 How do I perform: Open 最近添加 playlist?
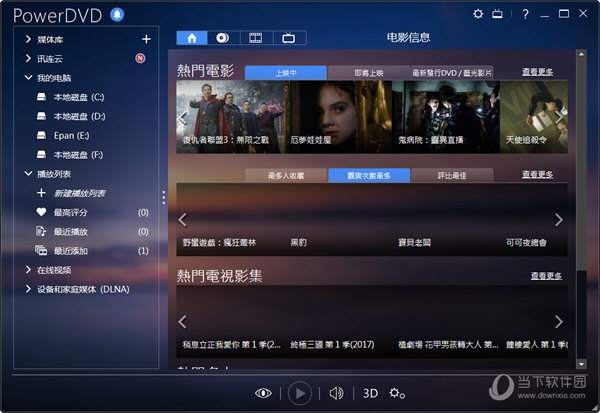92,251
